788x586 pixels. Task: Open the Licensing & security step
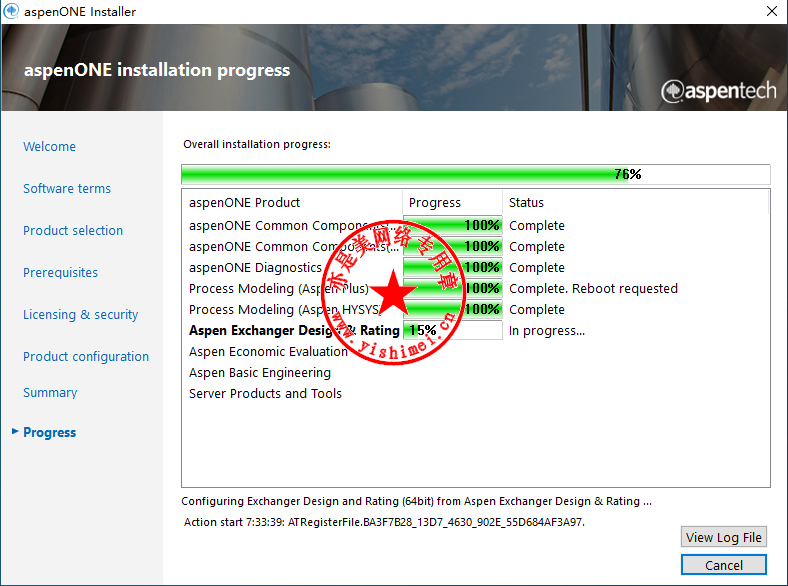click(80, 315)
